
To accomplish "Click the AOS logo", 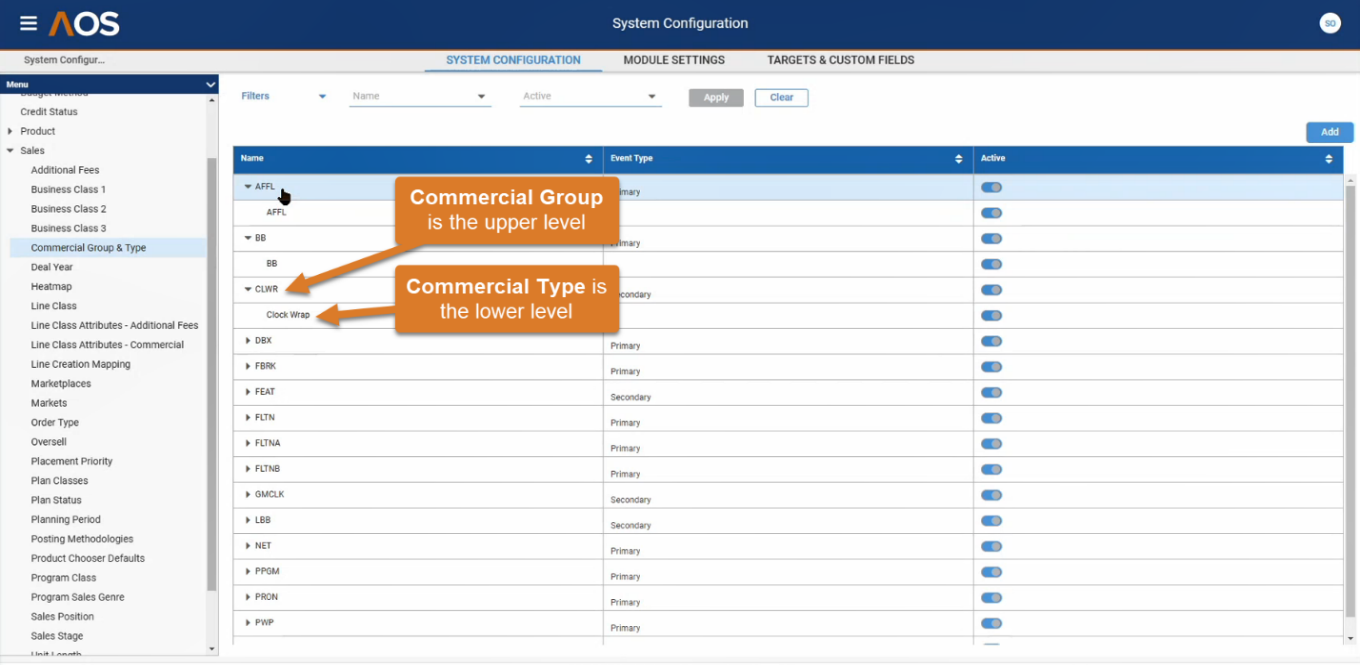I will coord(84,23).
